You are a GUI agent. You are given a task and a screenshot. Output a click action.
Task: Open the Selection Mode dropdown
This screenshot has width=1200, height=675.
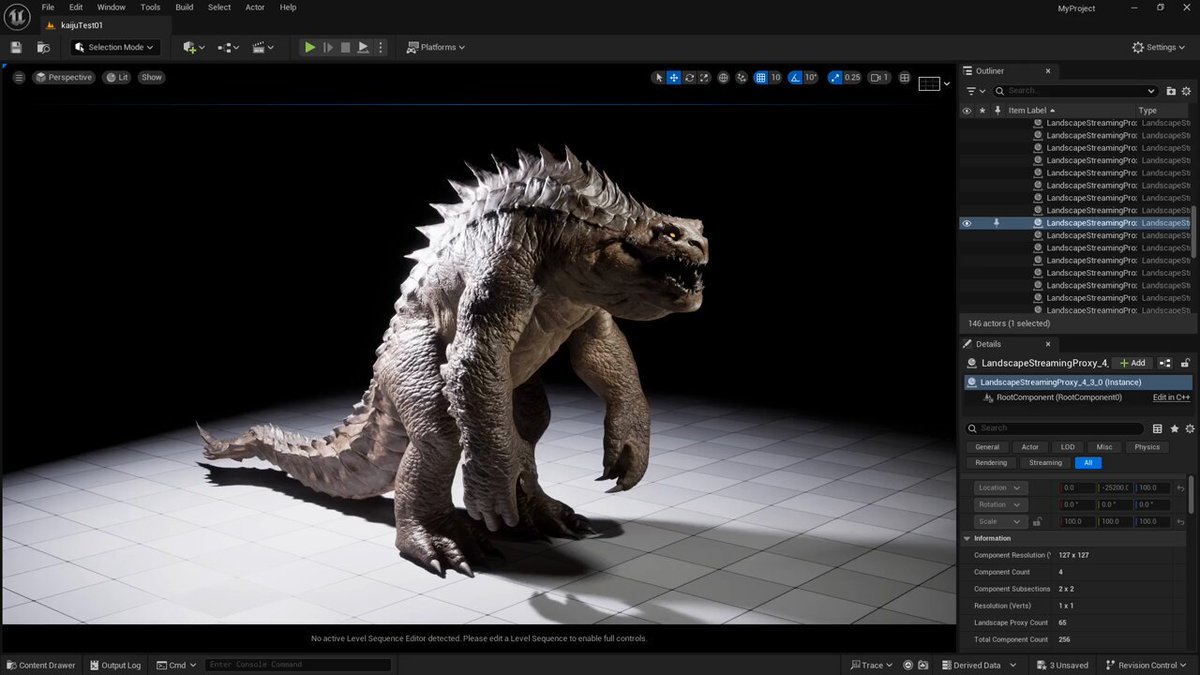tap(115, 47)
